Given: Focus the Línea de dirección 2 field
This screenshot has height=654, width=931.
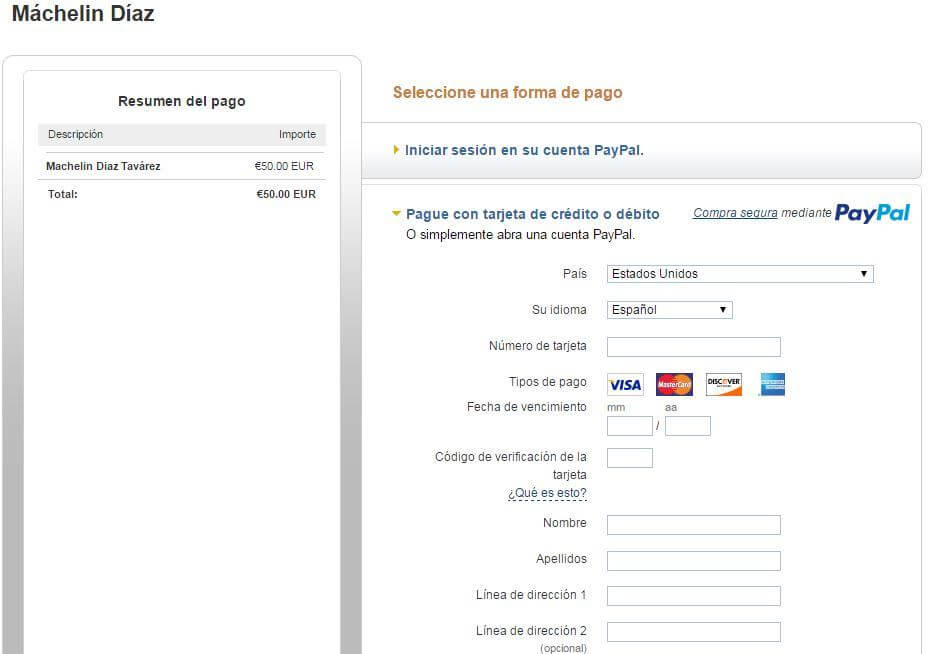Looking at the screenshot, I should pos(694,632).
